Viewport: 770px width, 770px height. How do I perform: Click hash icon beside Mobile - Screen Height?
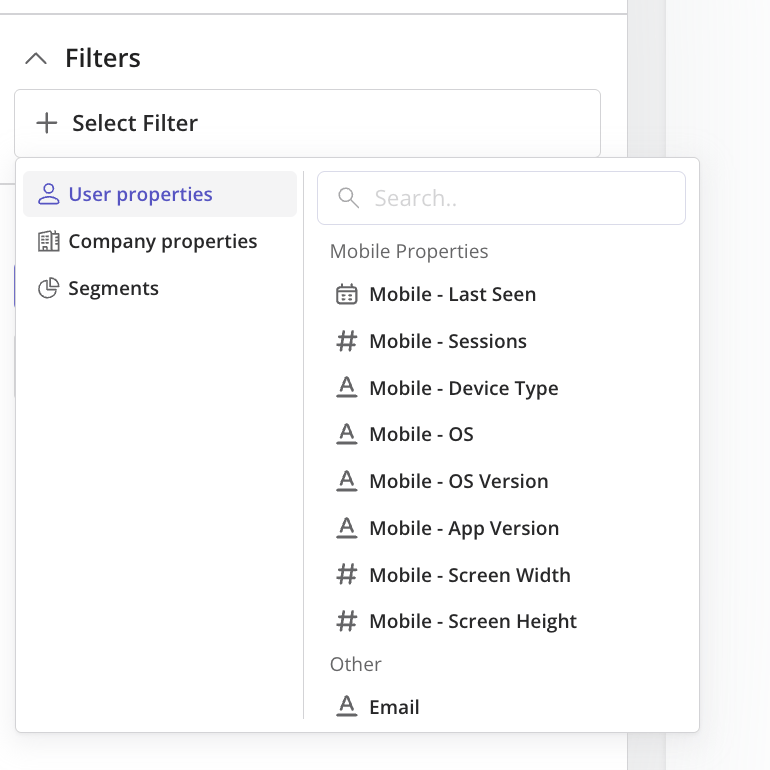347,621
